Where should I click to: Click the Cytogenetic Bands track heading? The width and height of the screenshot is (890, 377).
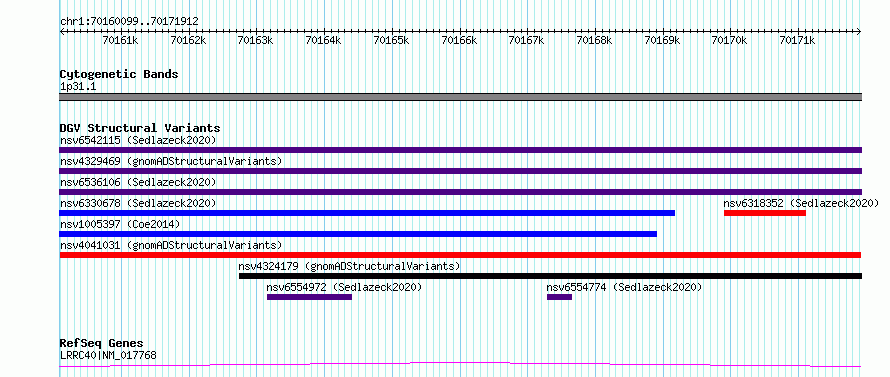coord(119,74)
